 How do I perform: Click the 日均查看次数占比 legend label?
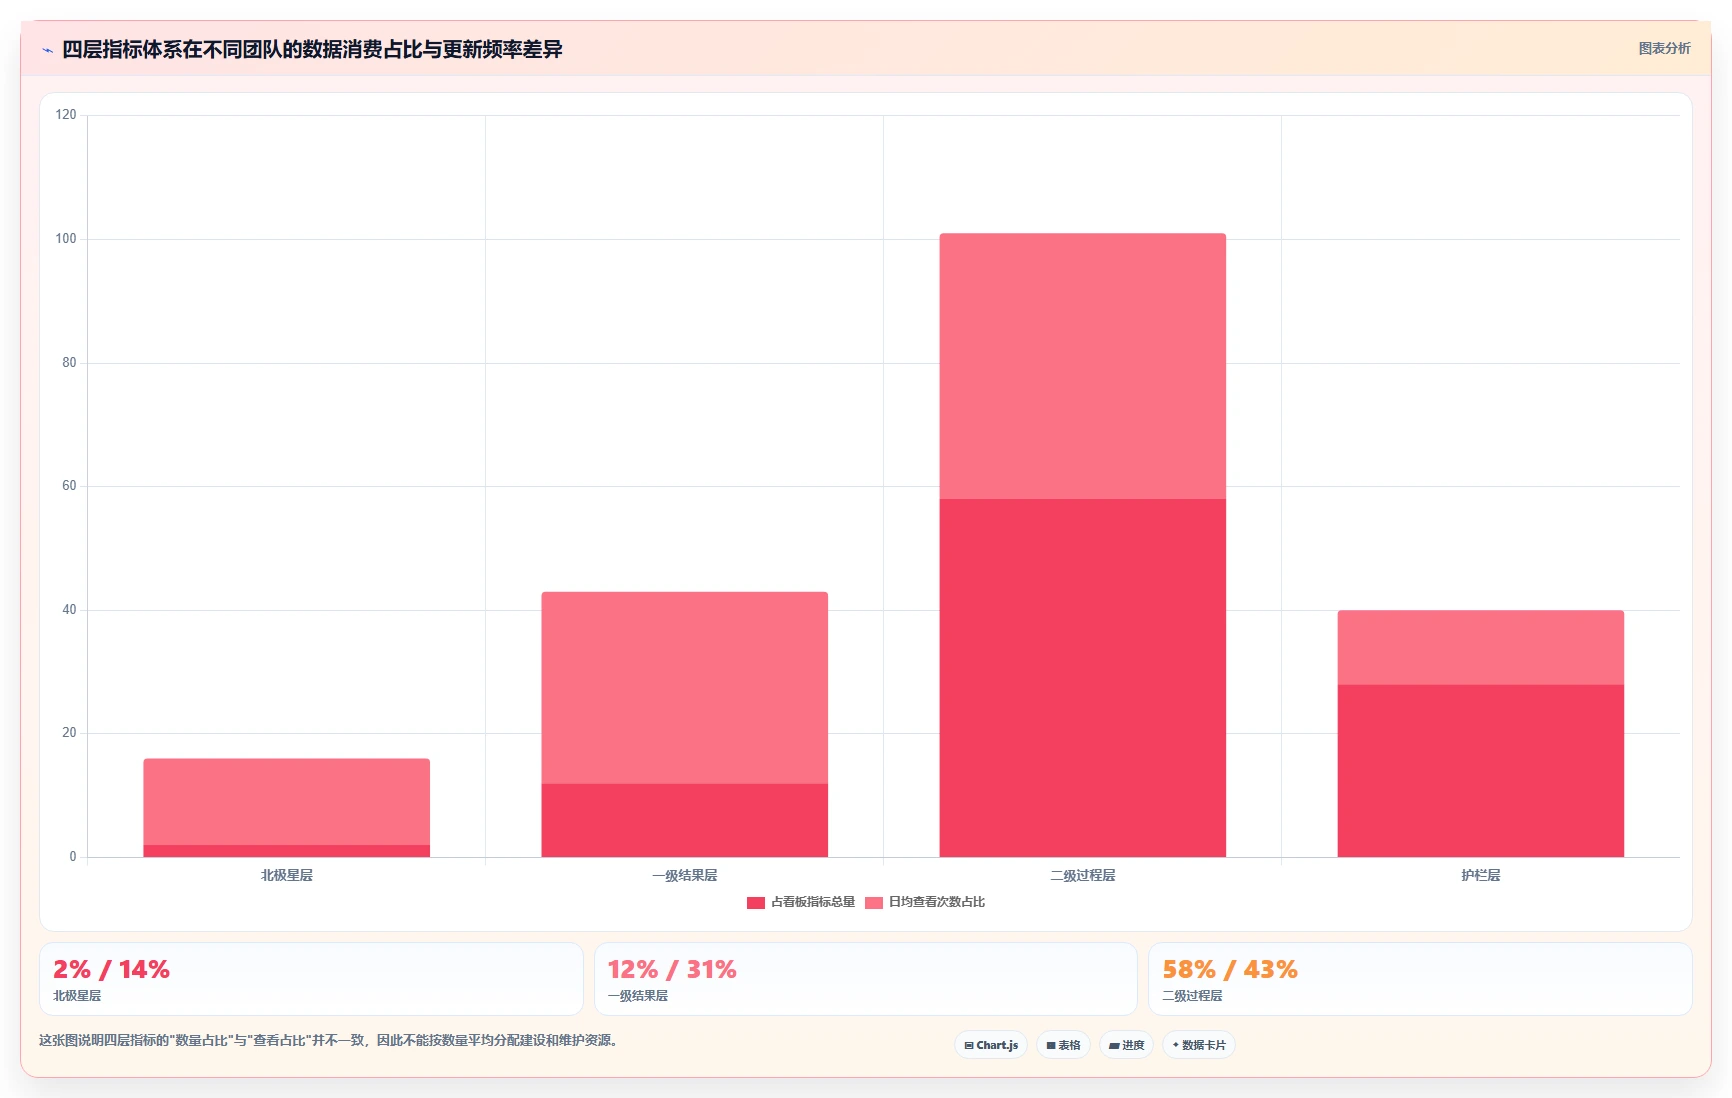click(x=937, y=902)
